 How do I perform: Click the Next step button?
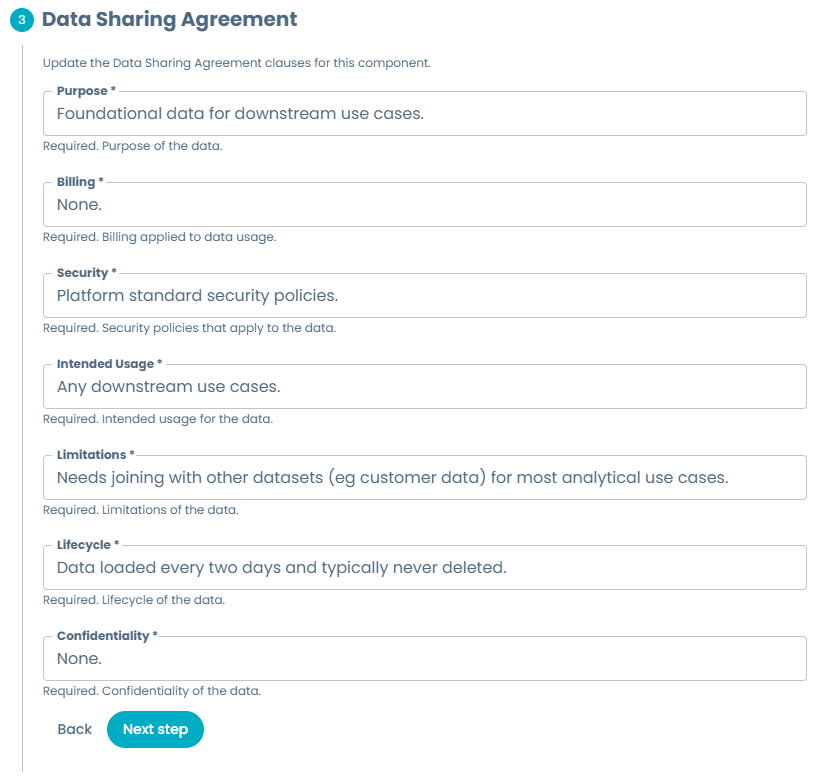pos(155,729)
